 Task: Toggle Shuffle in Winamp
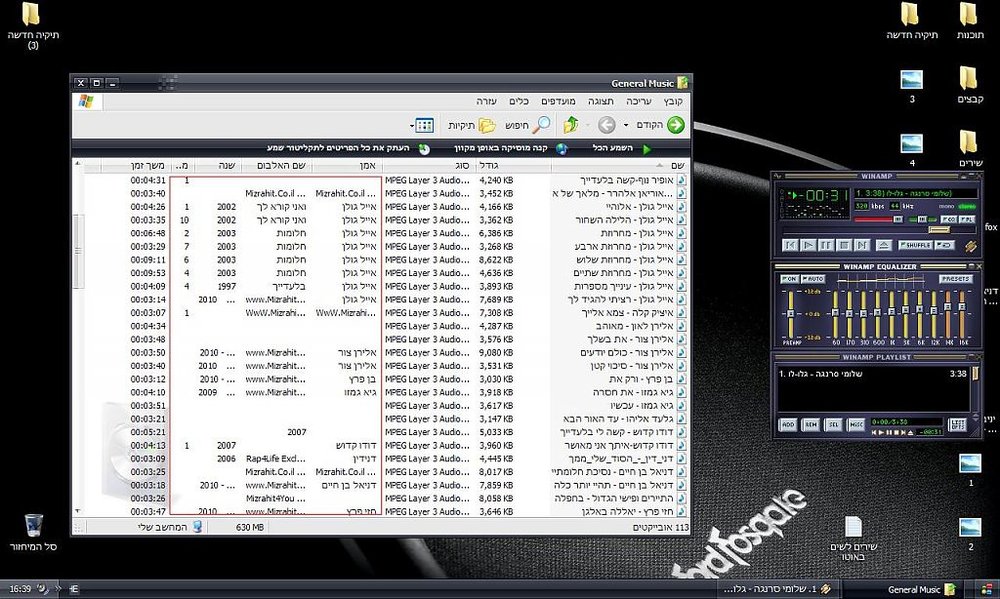coord(915,245)
